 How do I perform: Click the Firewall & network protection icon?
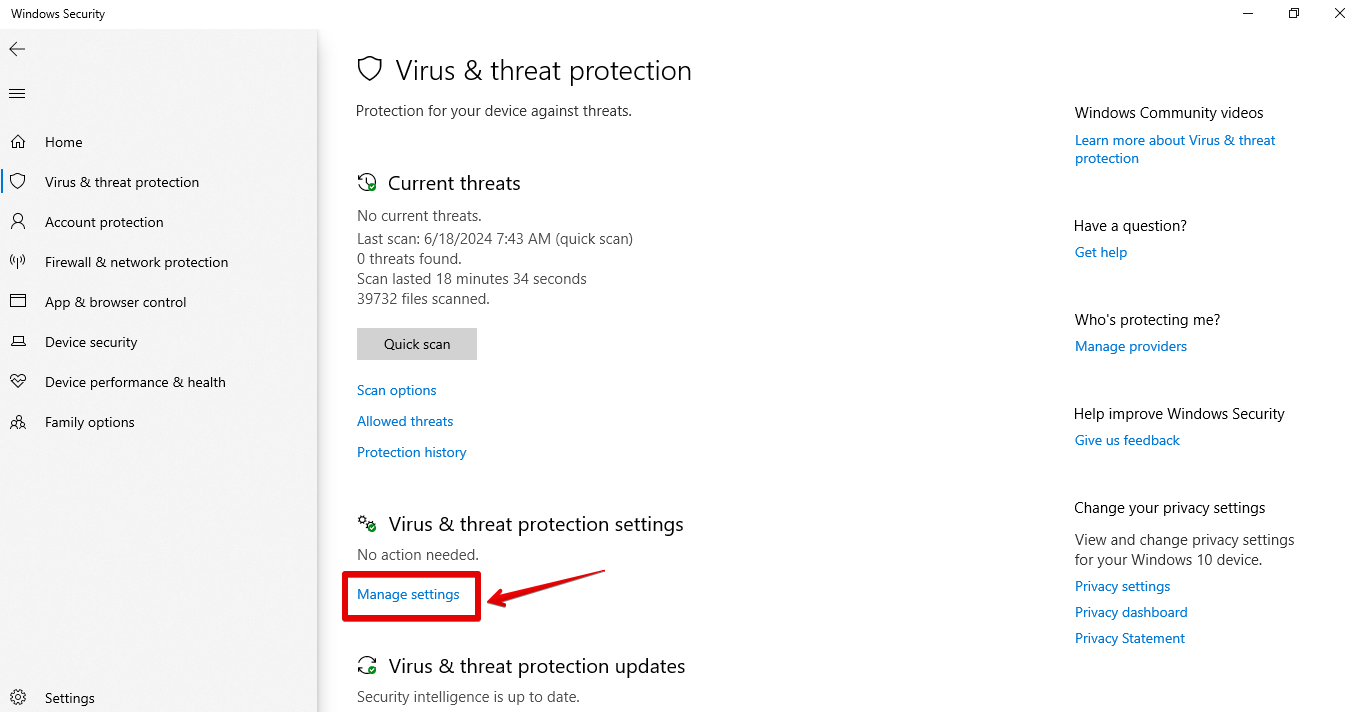(18, 262)
